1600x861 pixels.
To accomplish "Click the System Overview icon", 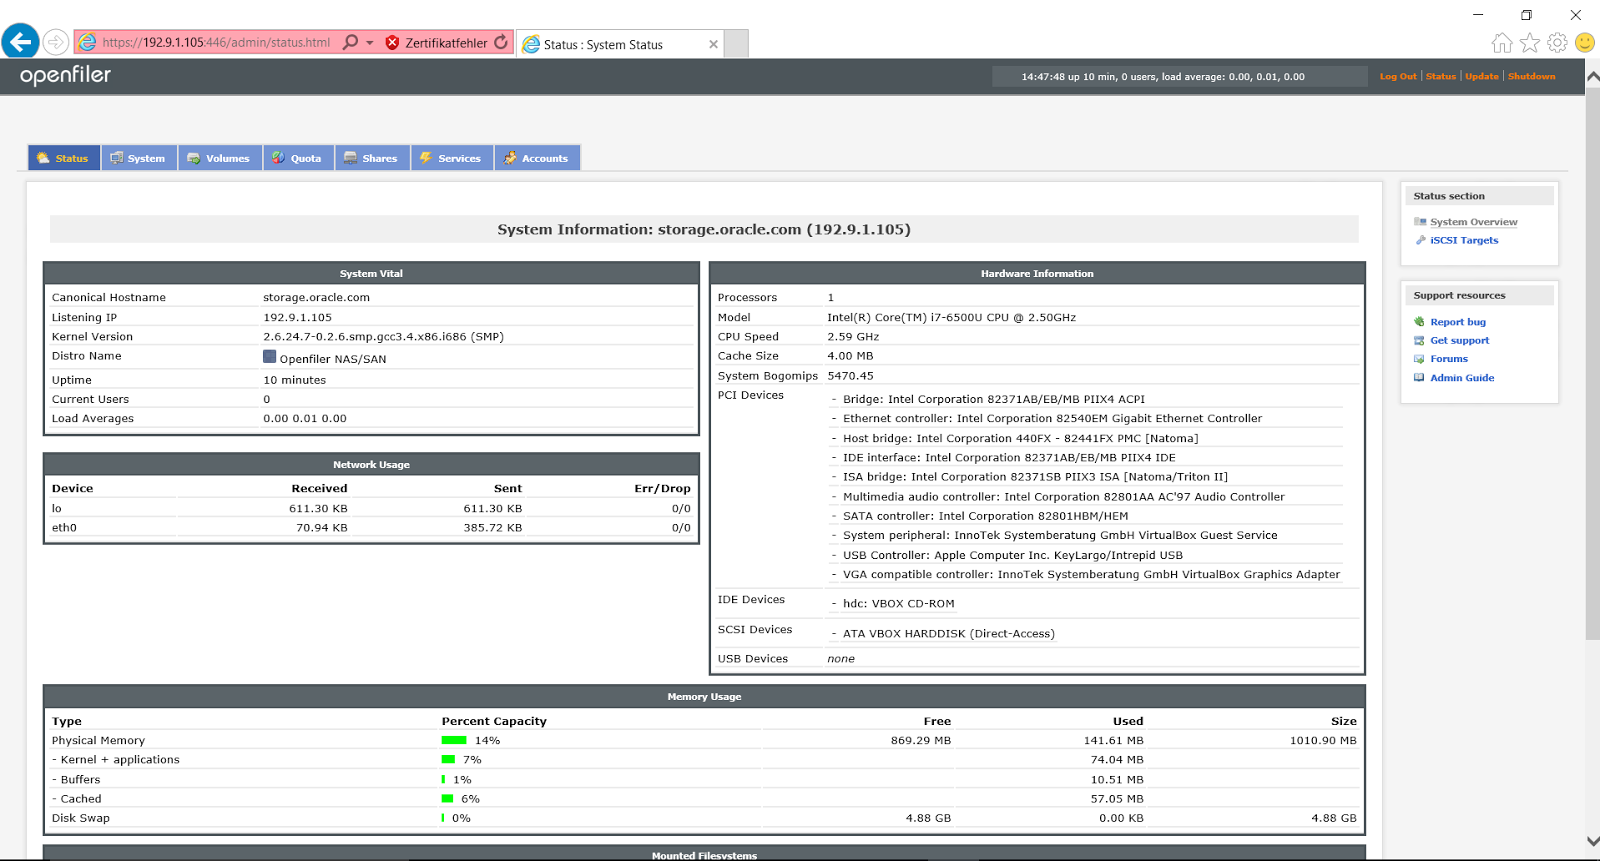I will point(1420,222).
